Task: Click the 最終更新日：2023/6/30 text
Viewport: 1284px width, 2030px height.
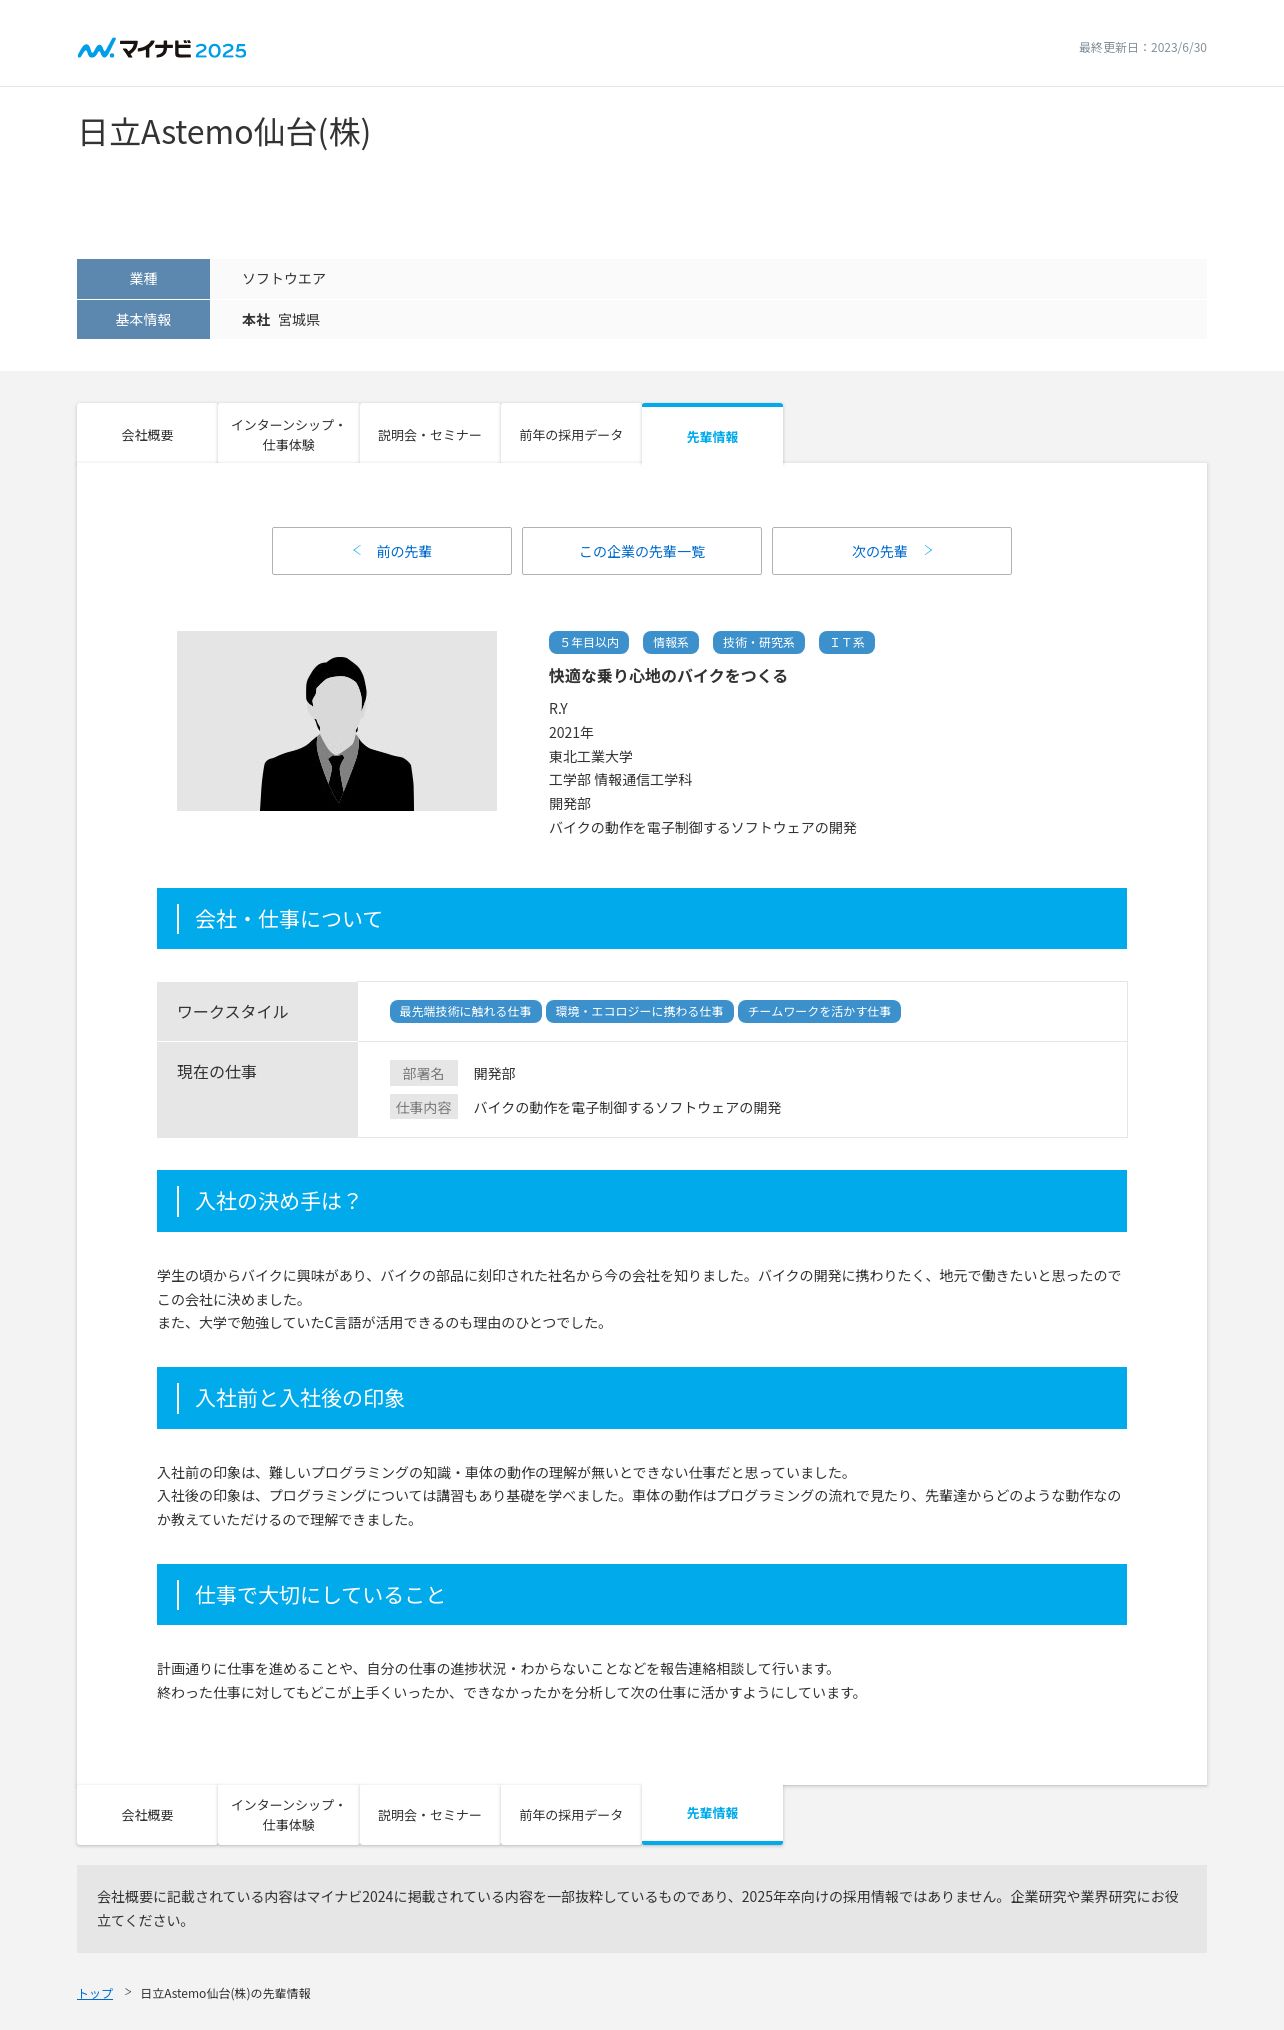Action: pyautogui.click(x=1142, y=48)
